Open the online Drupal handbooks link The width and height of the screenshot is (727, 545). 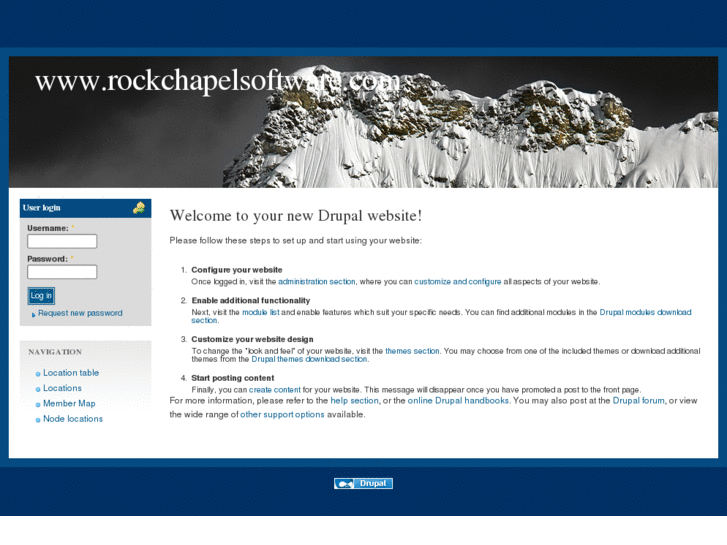(x=458, y=400)
